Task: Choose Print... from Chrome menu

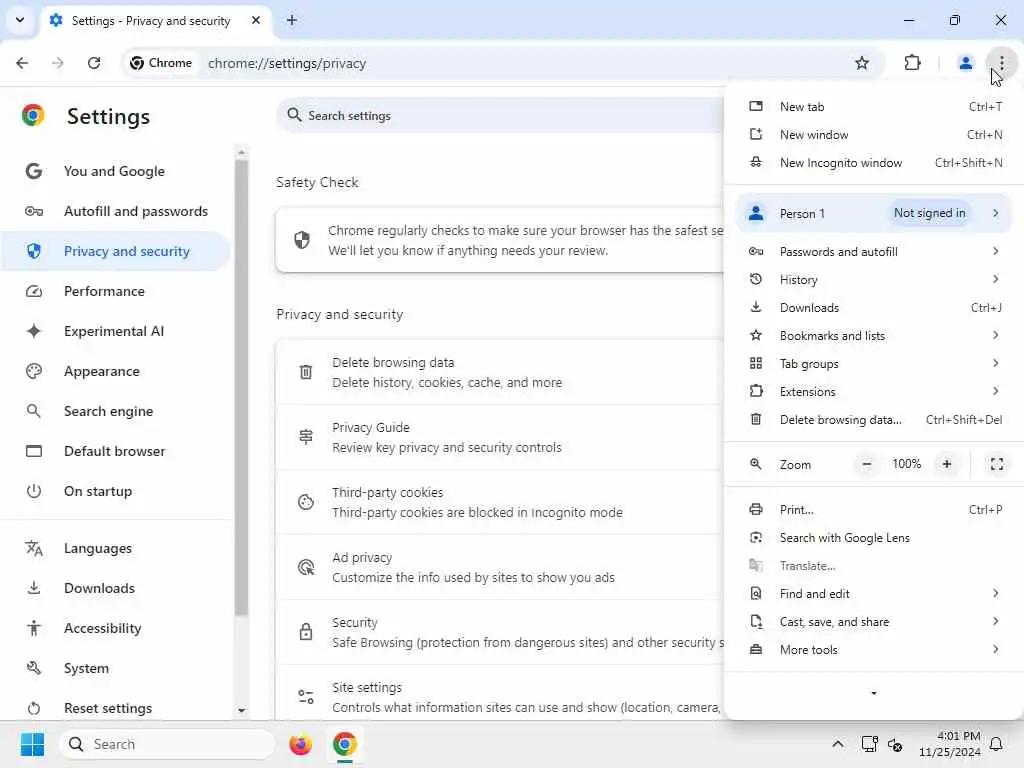Action: click(x=874, y=510)
